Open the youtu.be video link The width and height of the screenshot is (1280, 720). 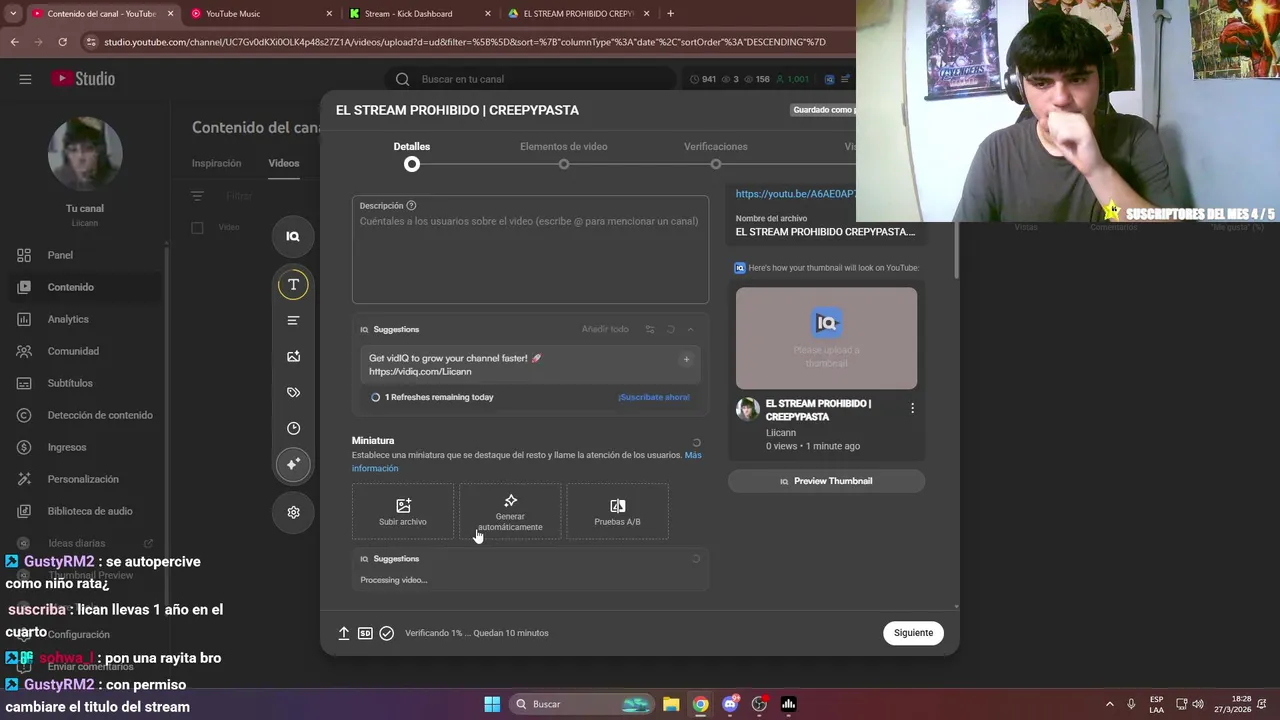(795, 194)
